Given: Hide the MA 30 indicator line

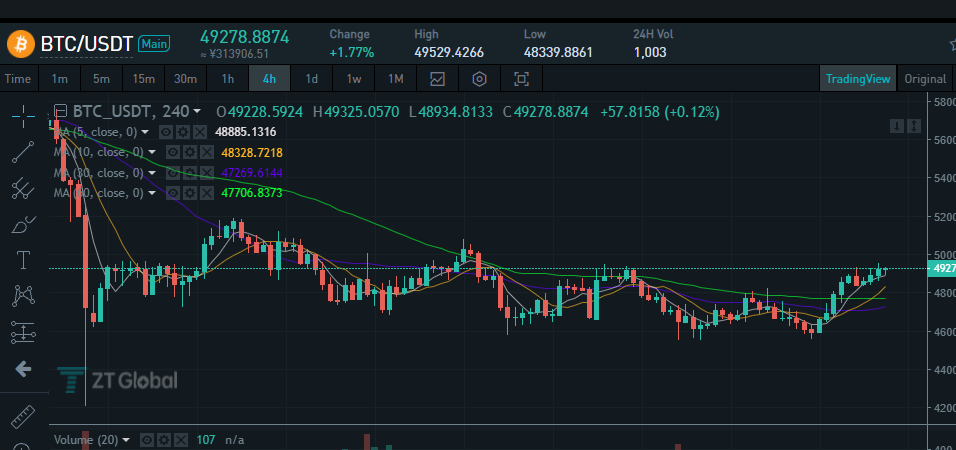Looking at the screenshot, I should click(174, 173).
